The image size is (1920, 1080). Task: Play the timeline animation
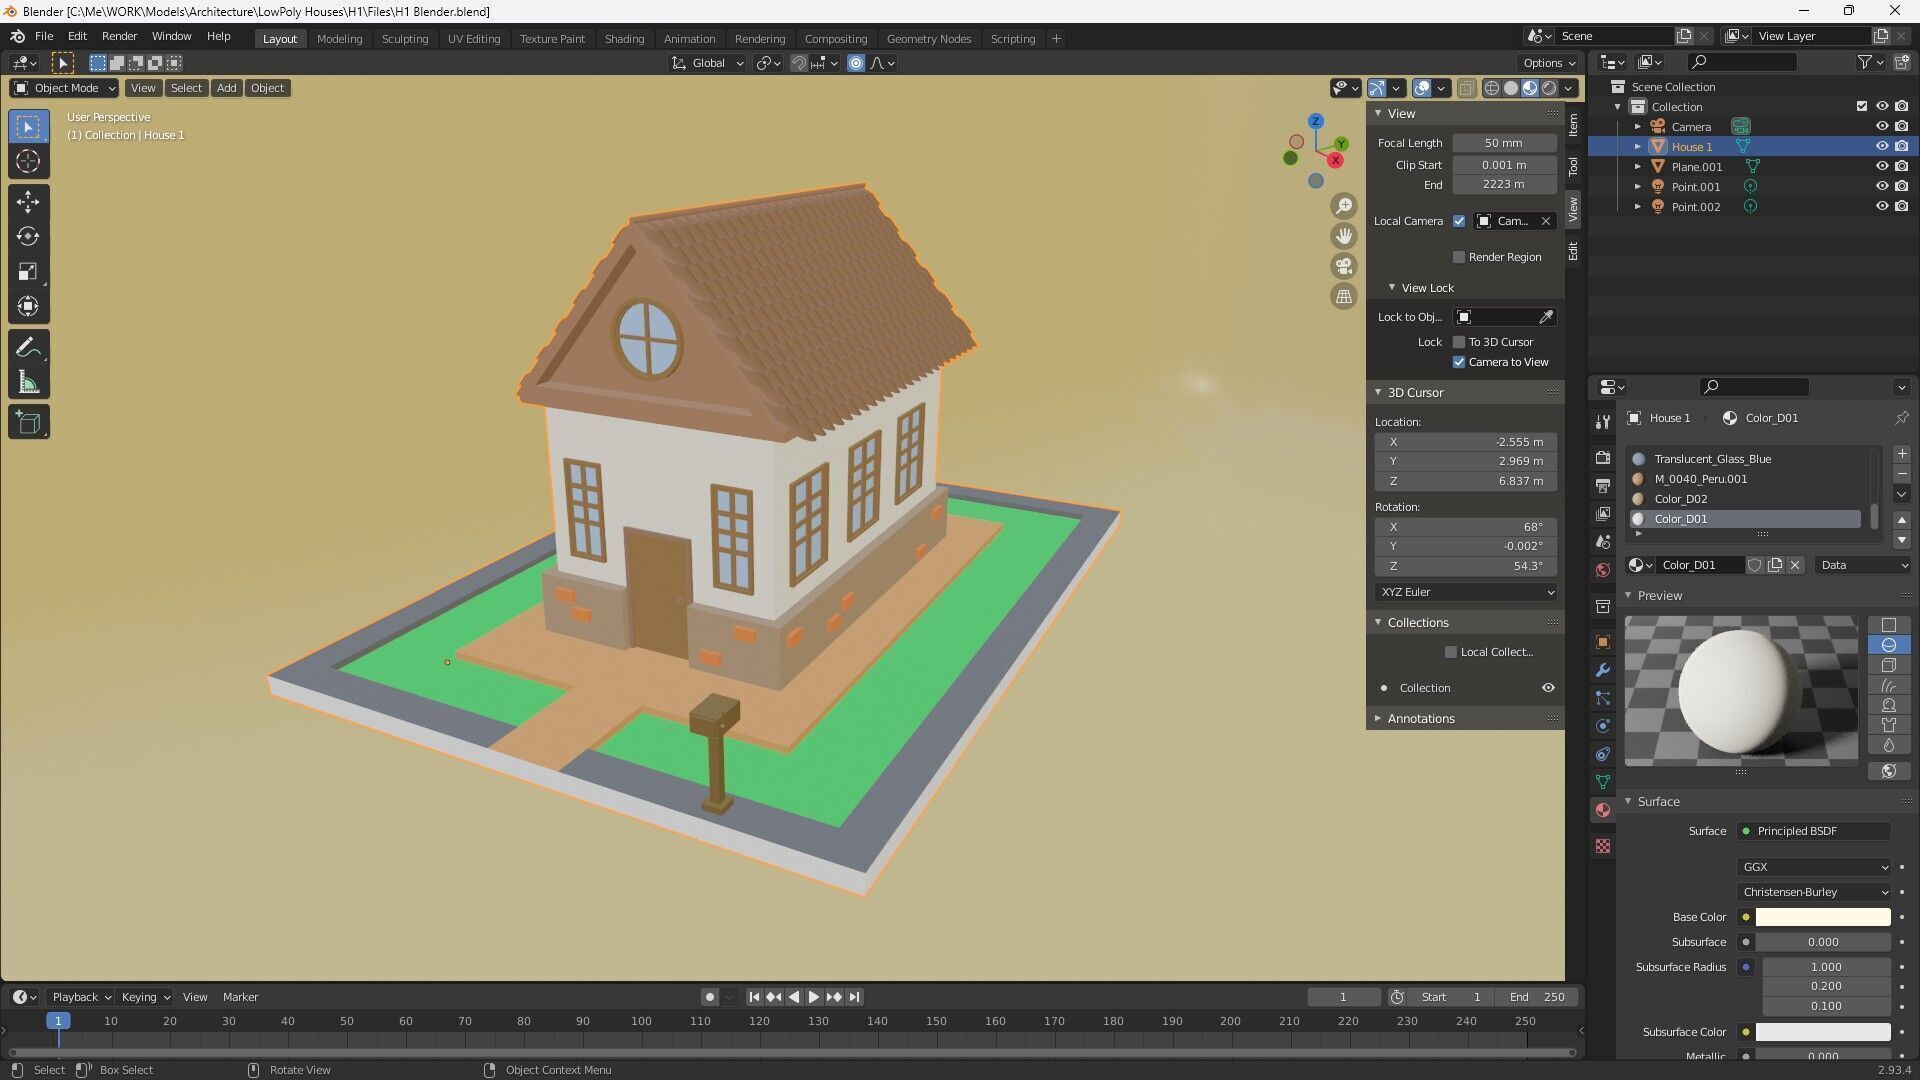[813, 997]
